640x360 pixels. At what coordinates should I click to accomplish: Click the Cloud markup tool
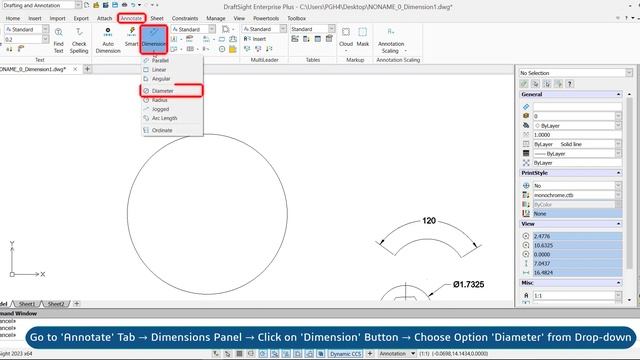pyautogui.click(x=346, y=38)
